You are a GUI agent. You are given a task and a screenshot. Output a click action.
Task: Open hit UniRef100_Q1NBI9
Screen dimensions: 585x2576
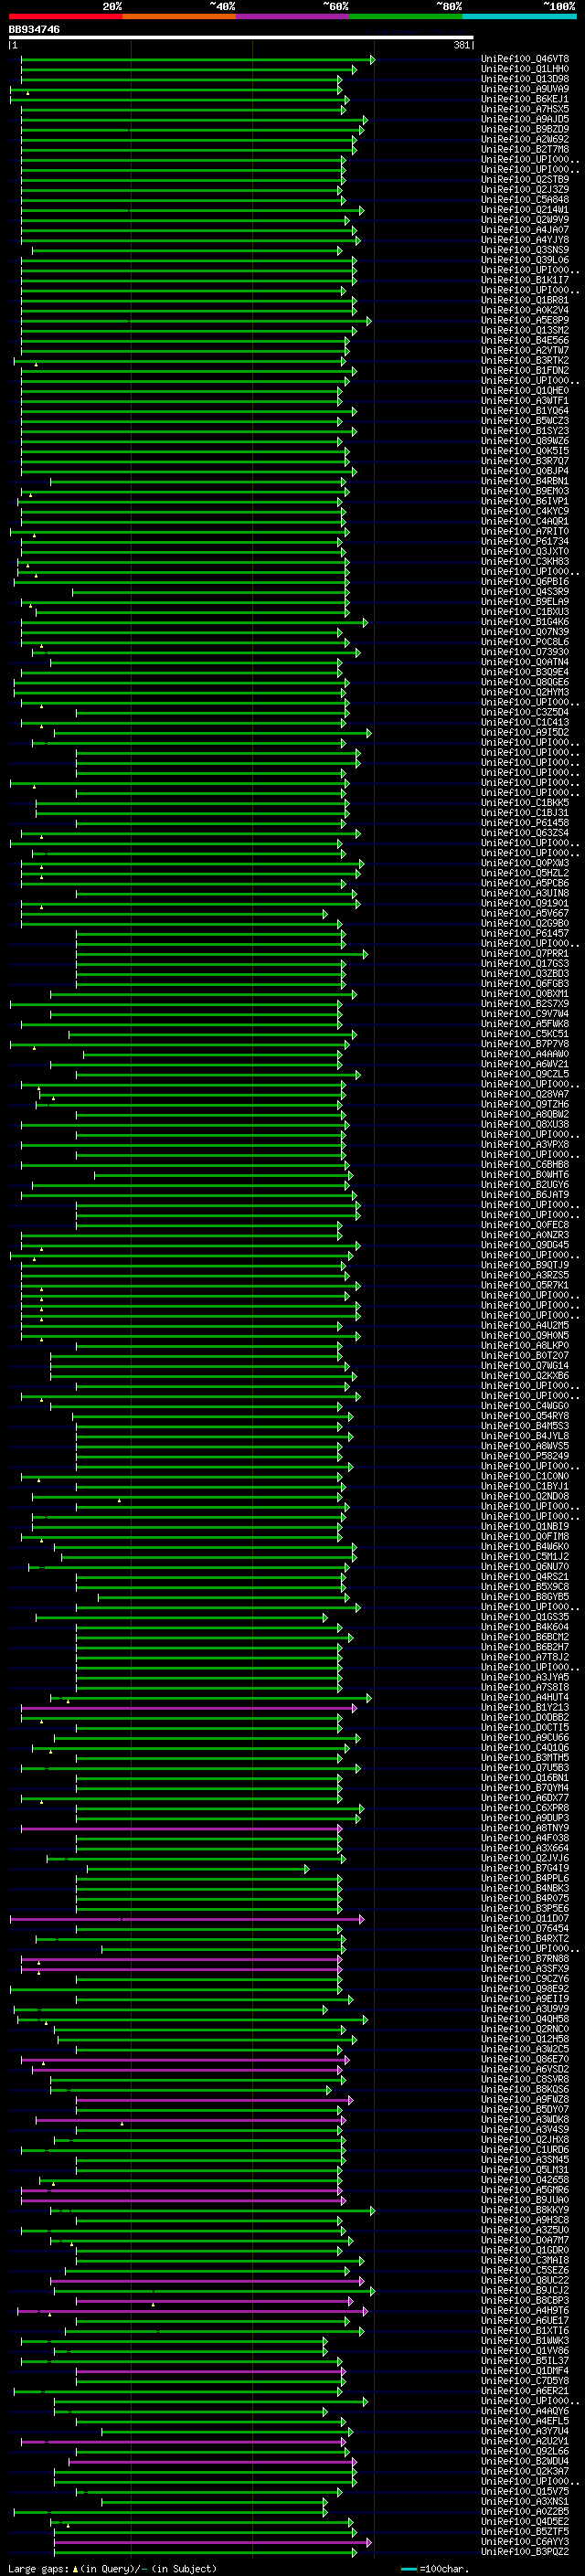click(x=525, y=1526)
